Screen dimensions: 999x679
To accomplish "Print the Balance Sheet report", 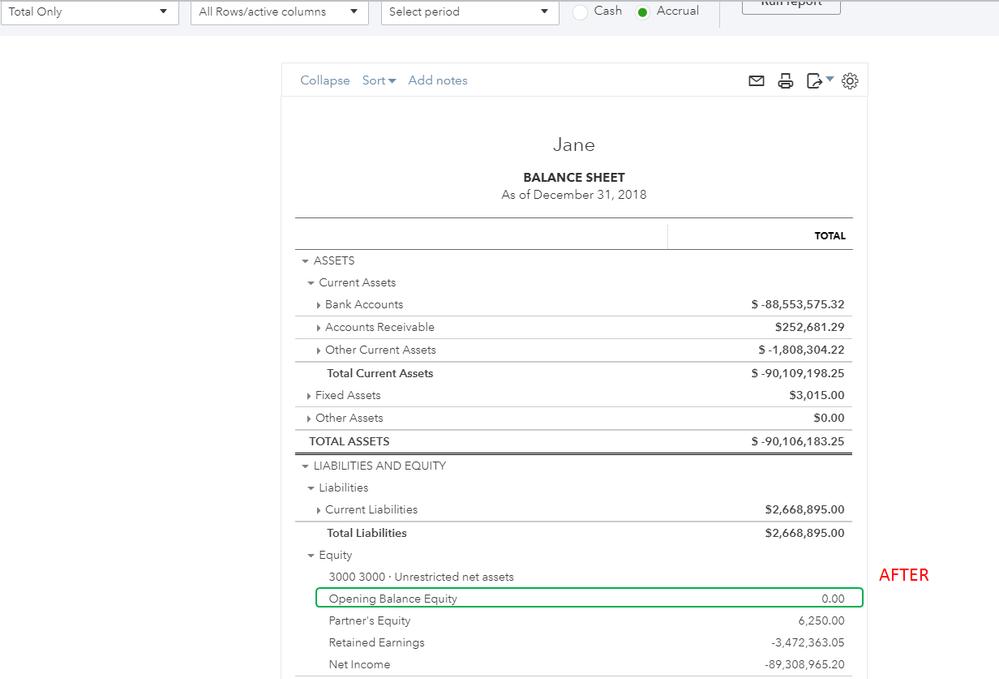I will (786, 81).
